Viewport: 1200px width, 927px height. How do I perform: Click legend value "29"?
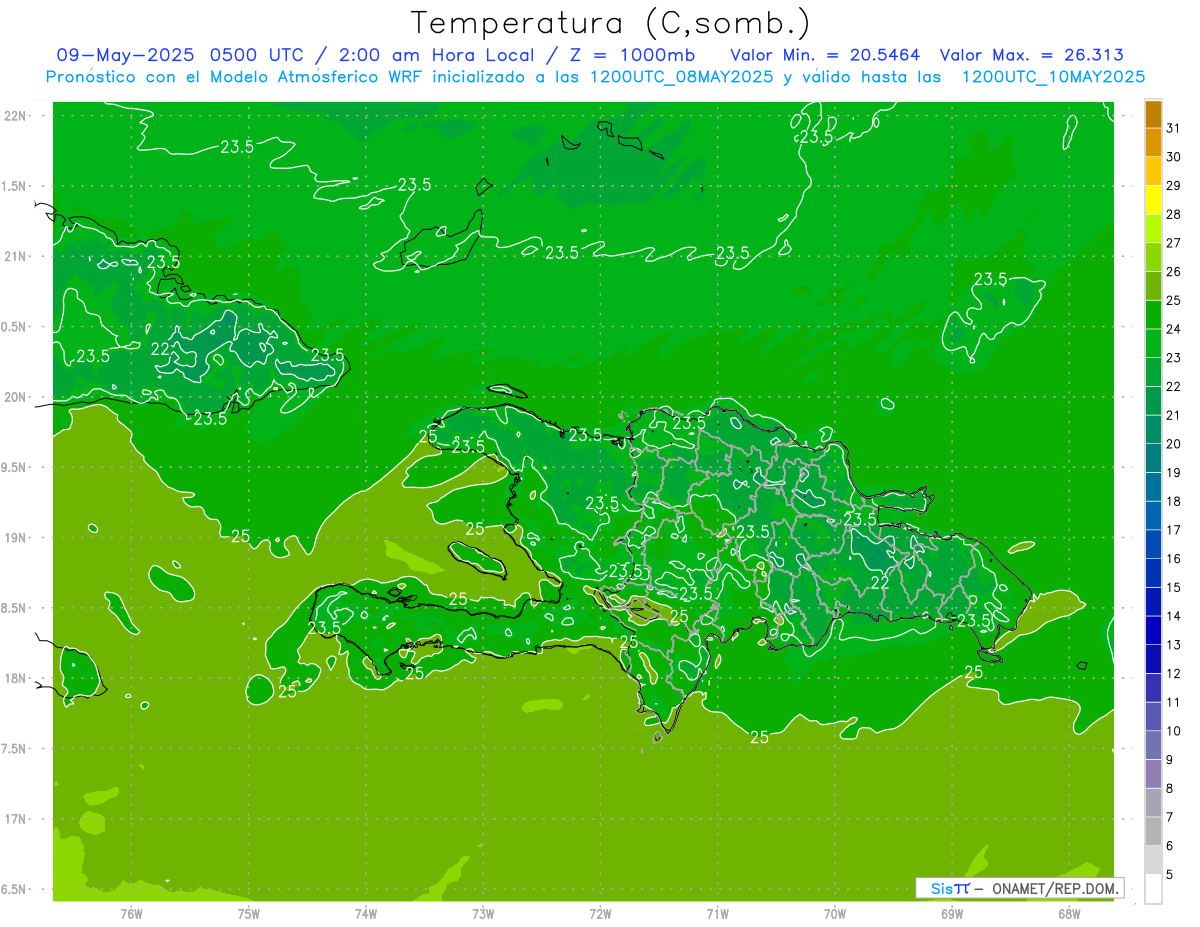click(1174, 186)
